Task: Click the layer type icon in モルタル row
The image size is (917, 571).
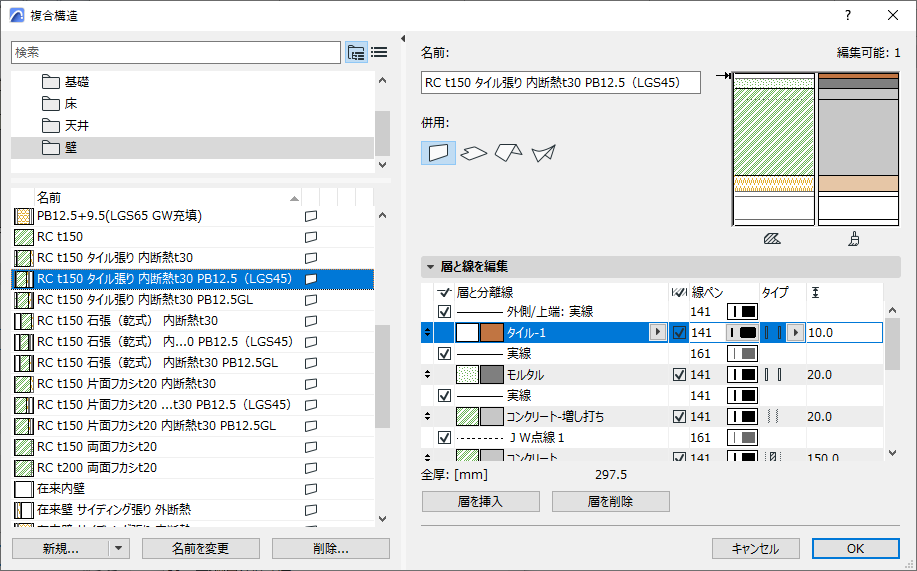Action: (x=773, y=375)
